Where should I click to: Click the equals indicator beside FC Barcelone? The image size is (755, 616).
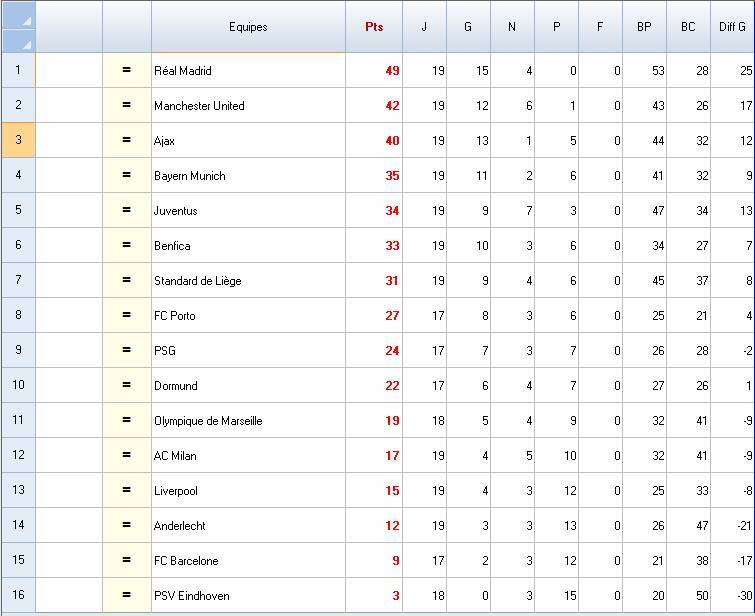click(x=126, y=560)
